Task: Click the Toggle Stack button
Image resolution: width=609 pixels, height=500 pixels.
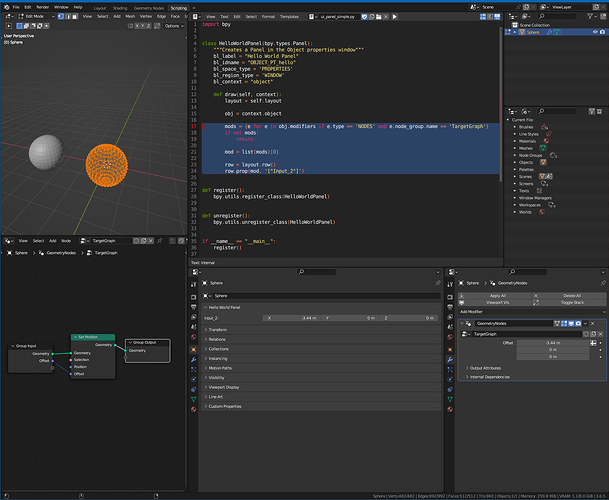Action: pos(569,302)
